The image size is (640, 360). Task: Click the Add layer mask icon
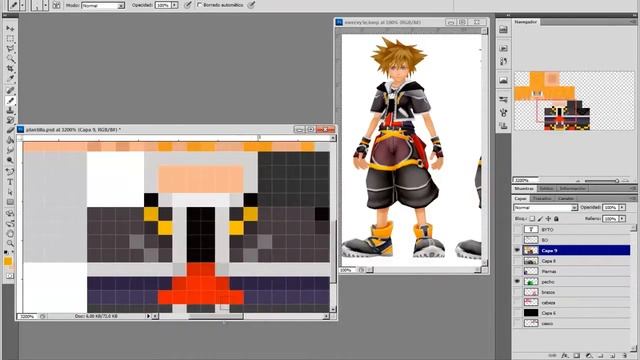(x=576, y=356)
